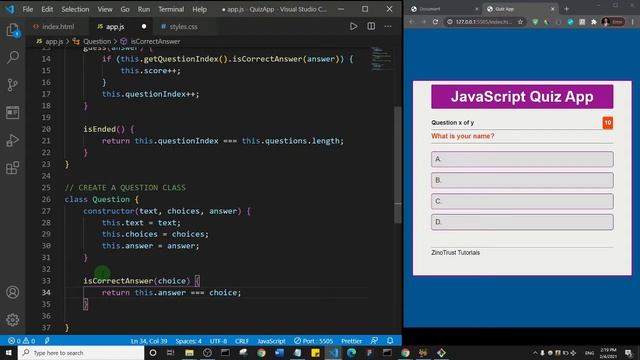Open Cortana circle on the taskbar

click(153, 353)
